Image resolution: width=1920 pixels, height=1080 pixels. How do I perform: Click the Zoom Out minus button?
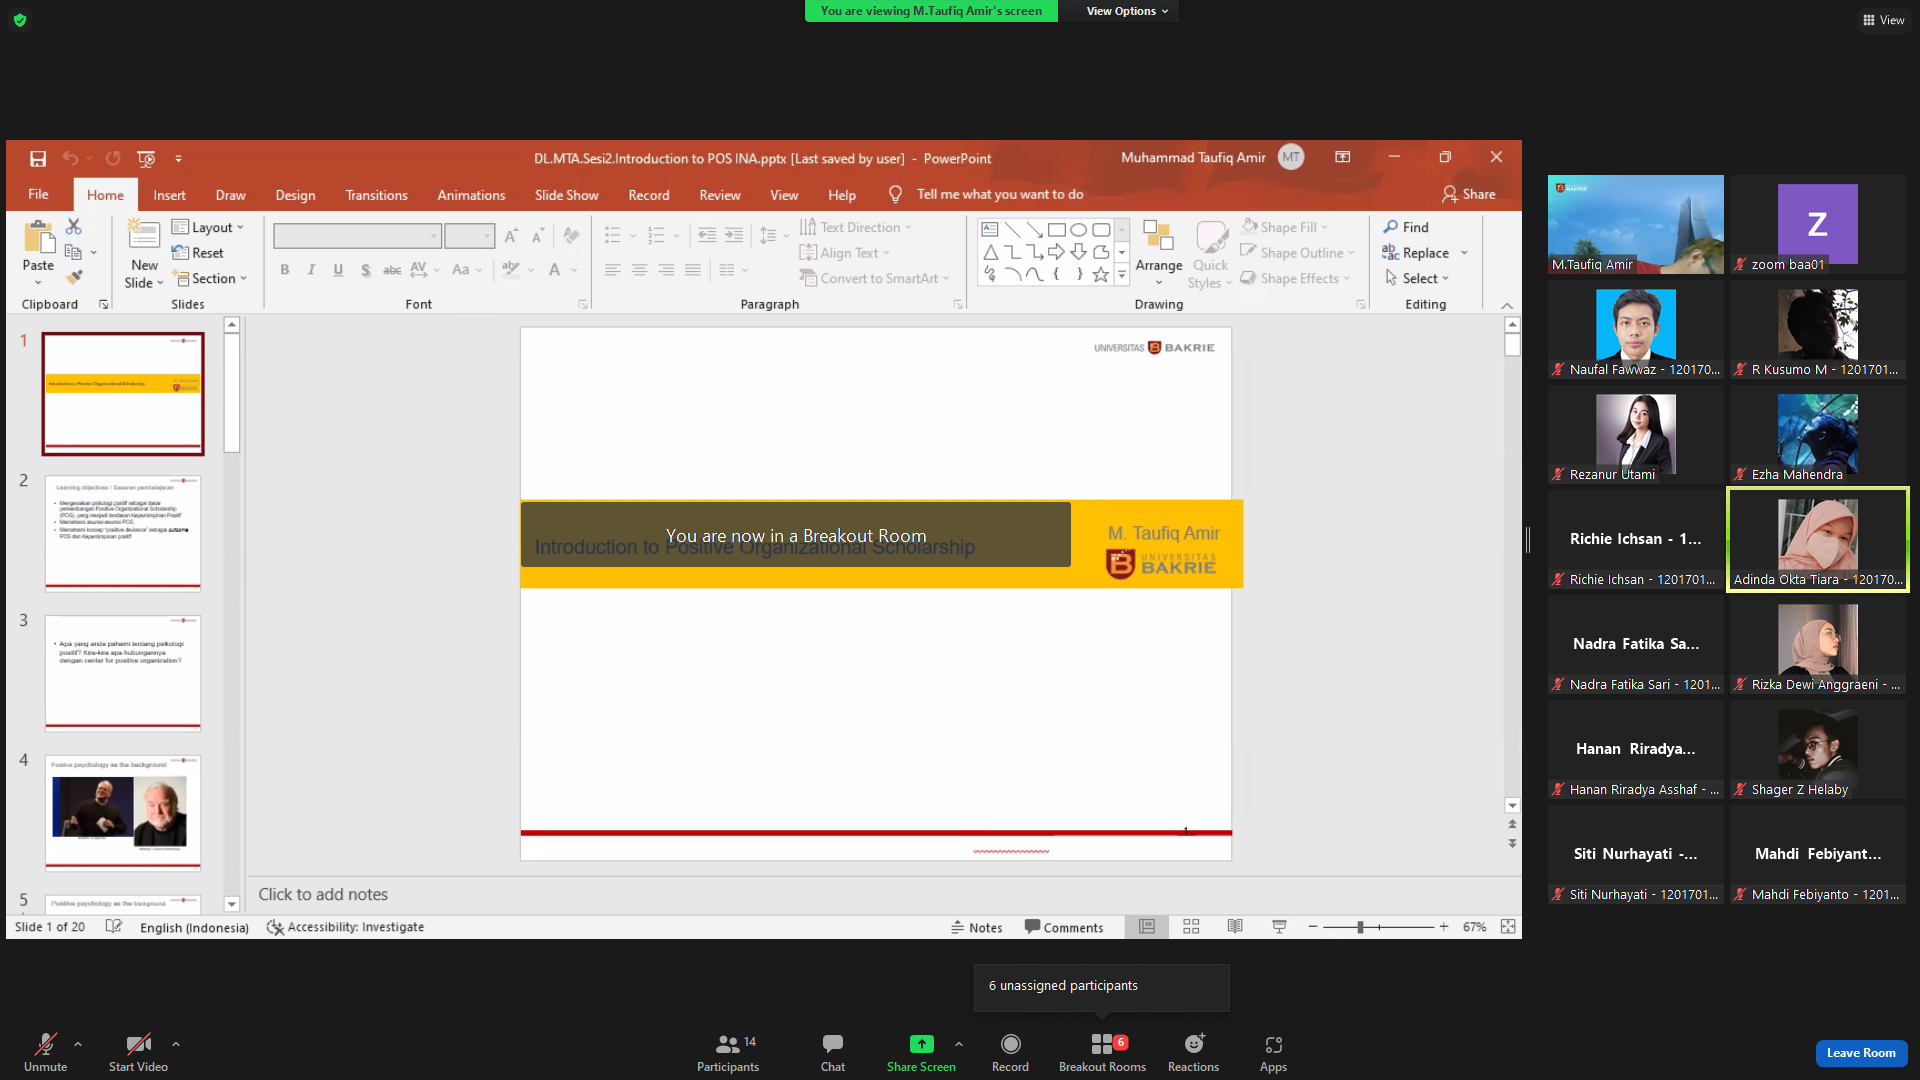[1313, 927]
